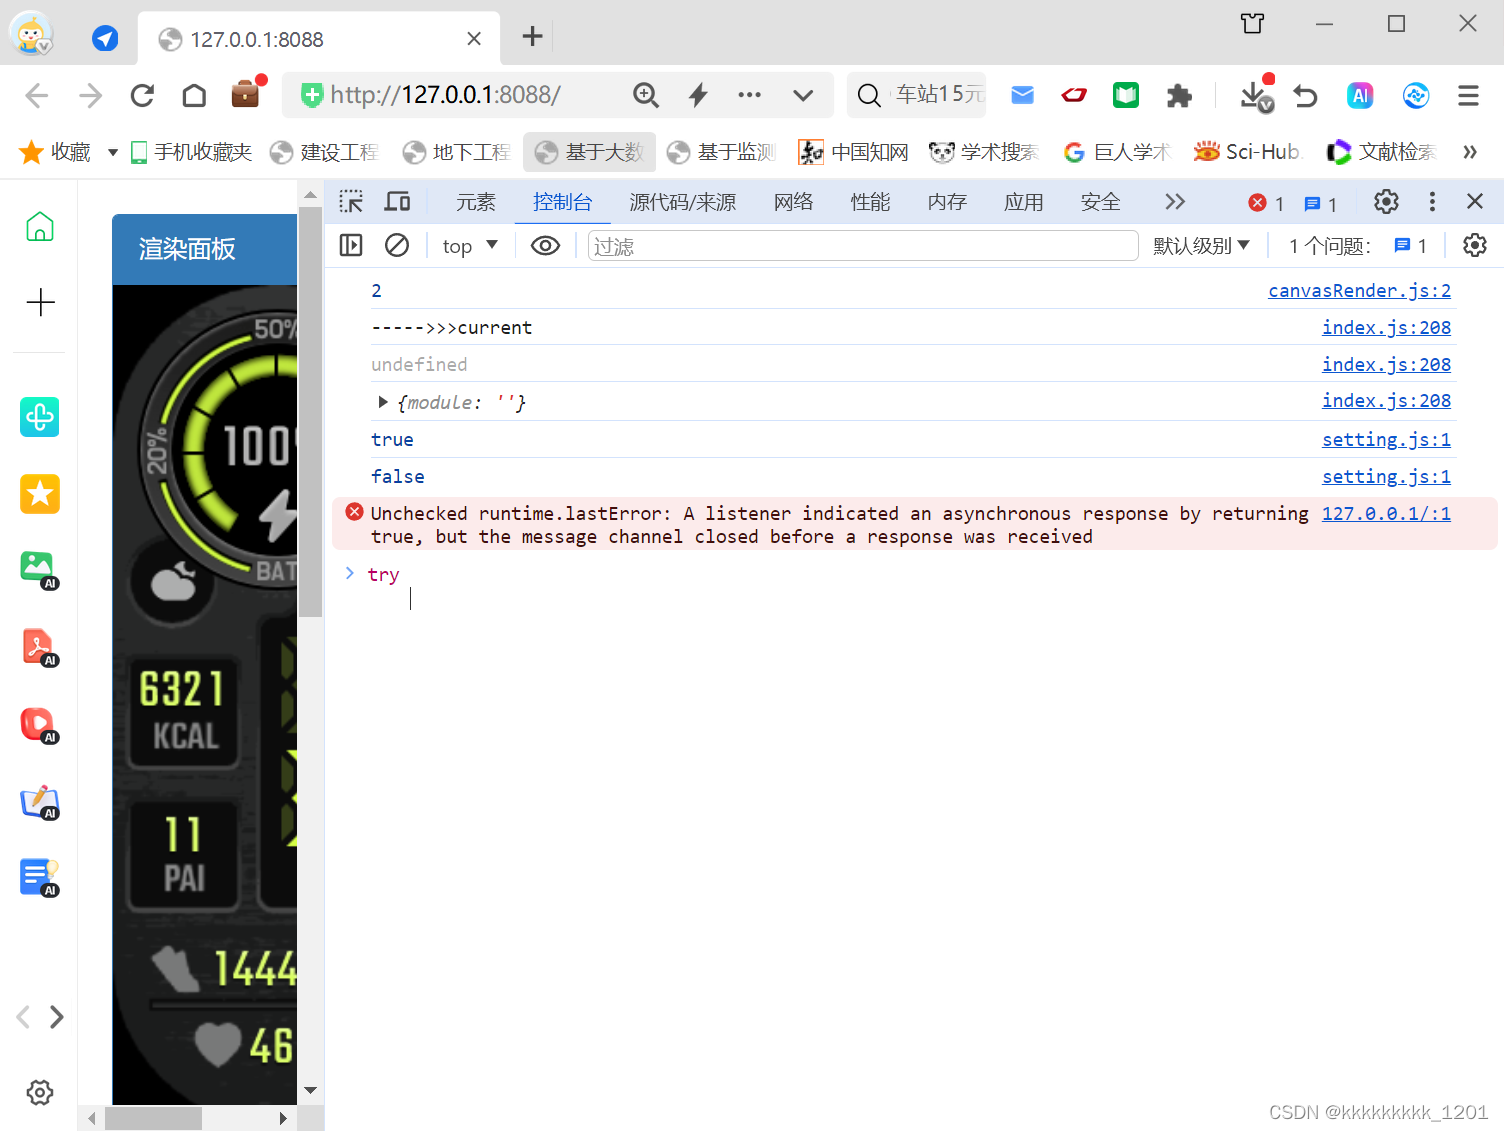
Task: Open the 内存 tab
Action: pos(947,202)
